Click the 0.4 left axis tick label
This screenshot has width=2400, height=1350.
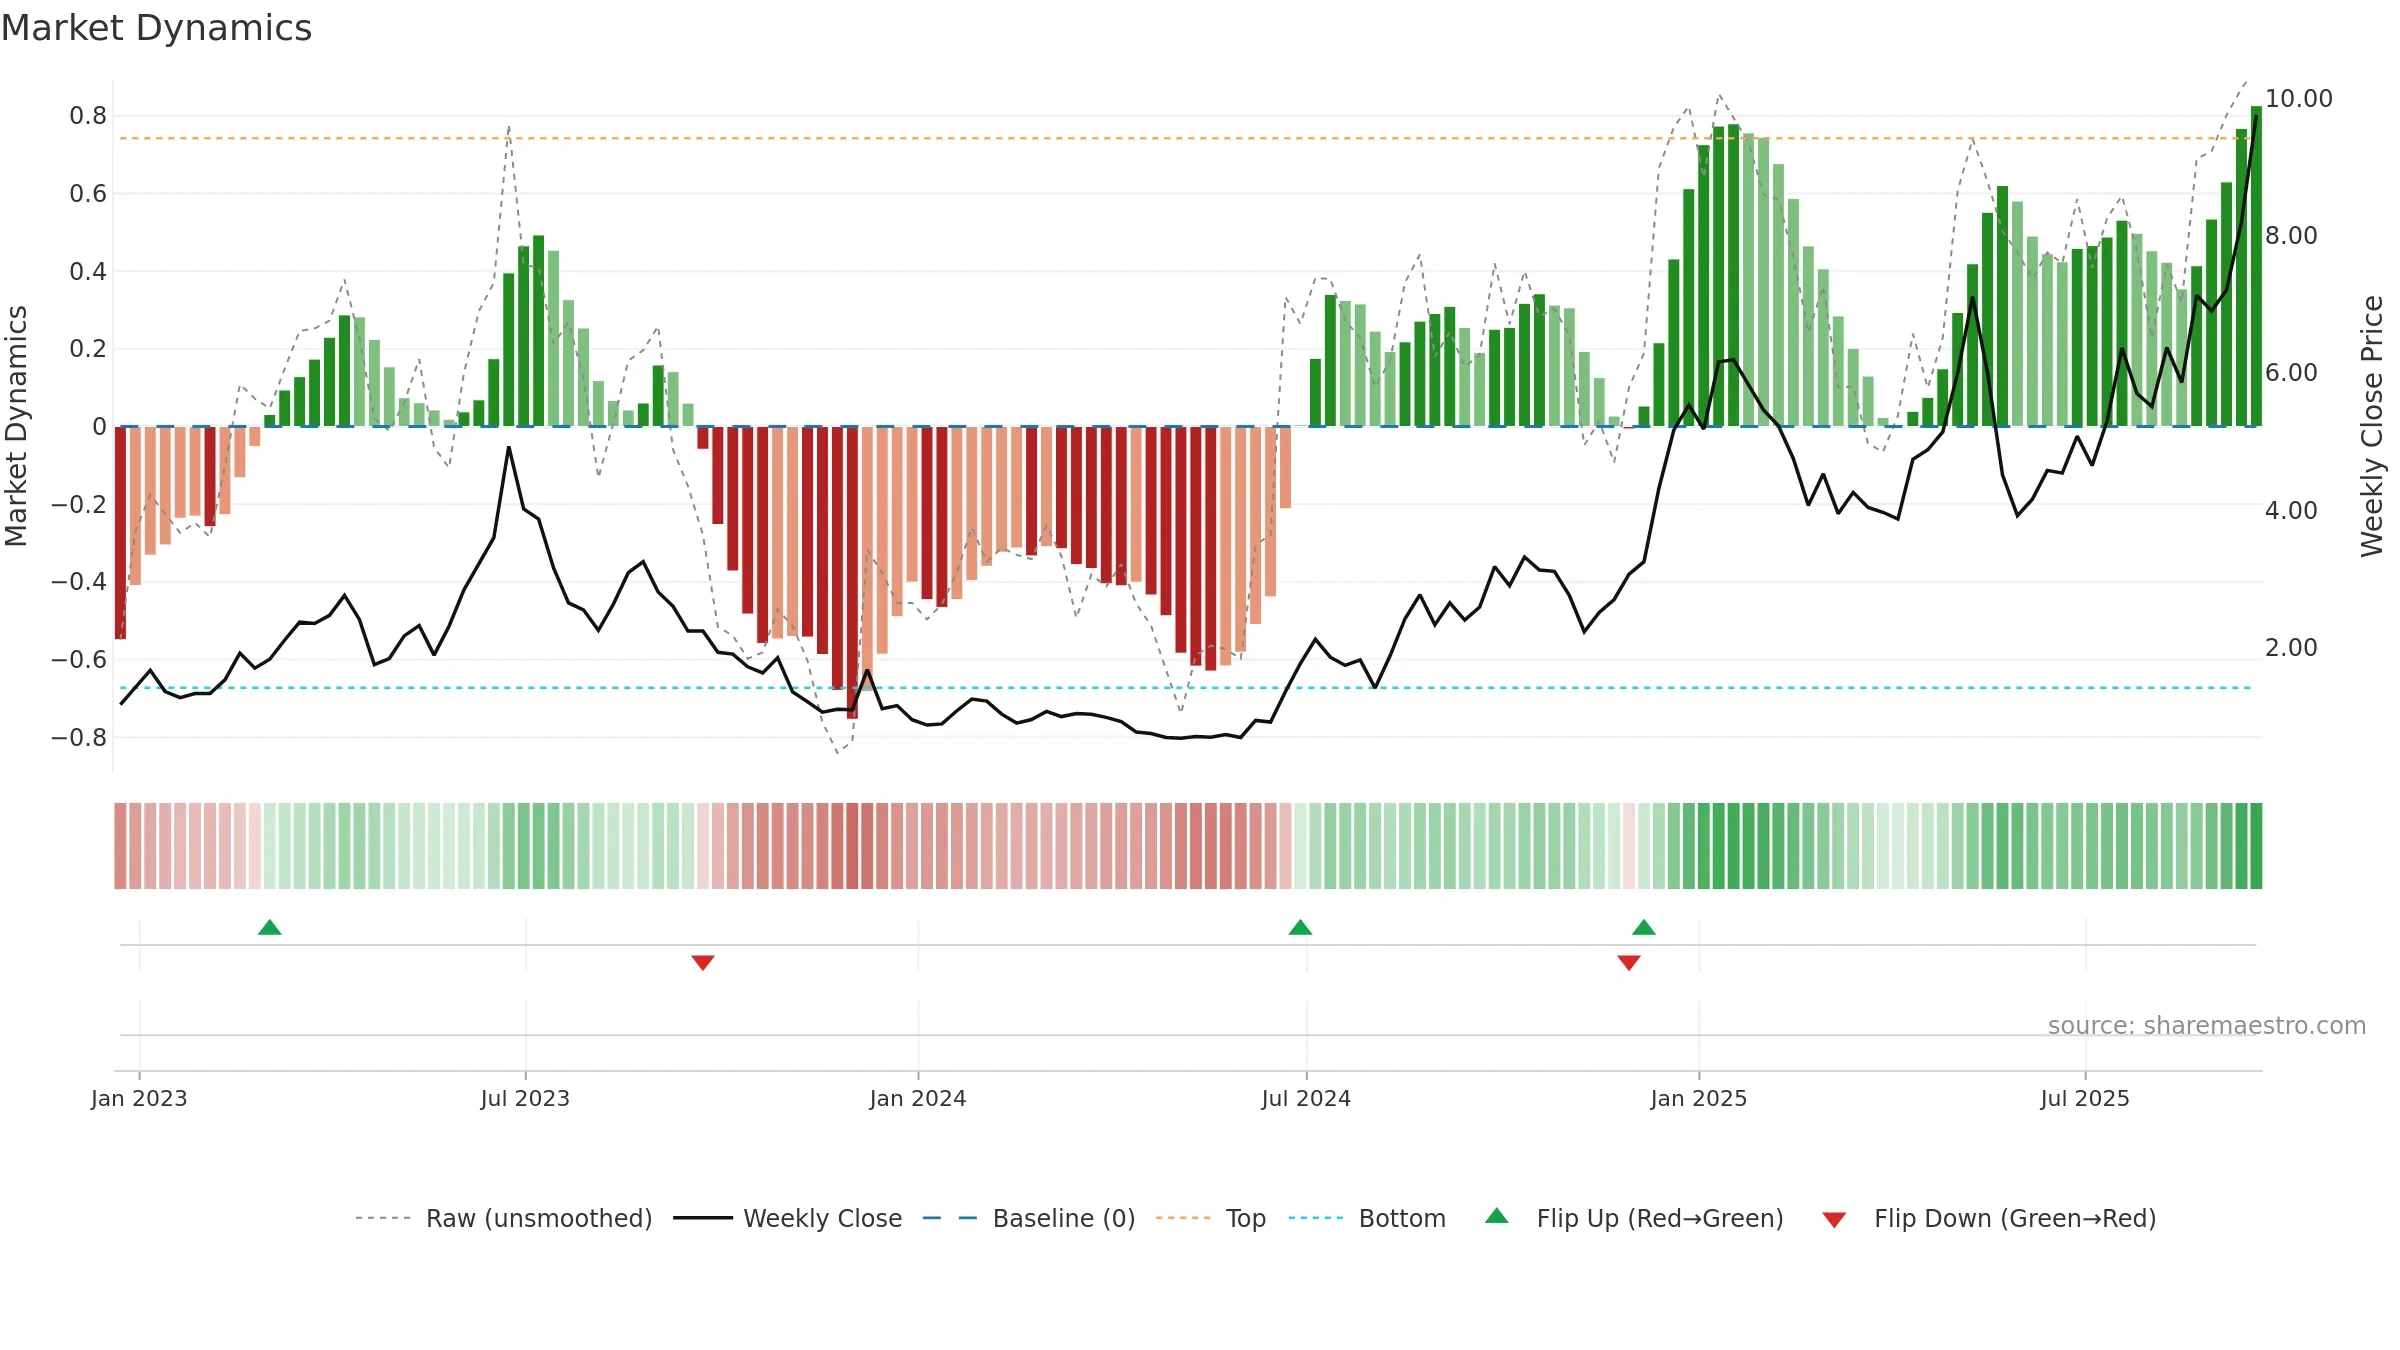(88, 272)
